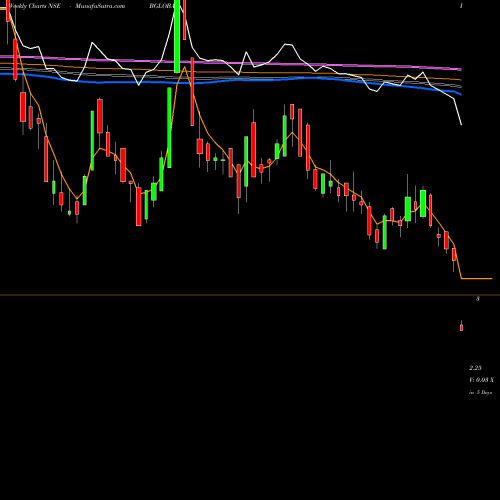Click the 'in 5 Days' label
This screenshot has width=500, height=500.
(x=481, y=393)
